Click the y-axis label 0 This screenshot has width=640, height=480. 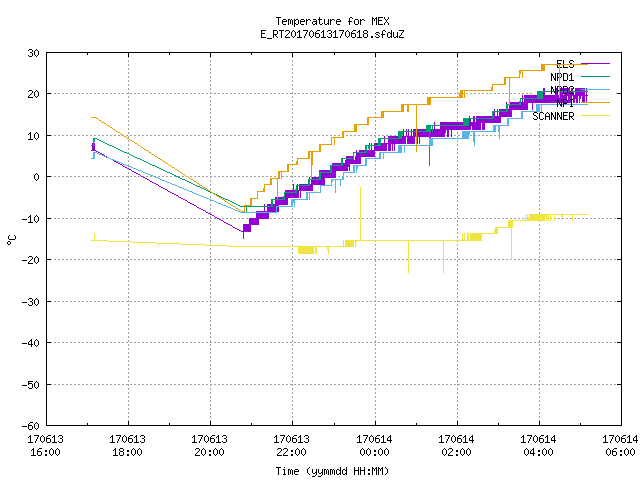(37, 177)
